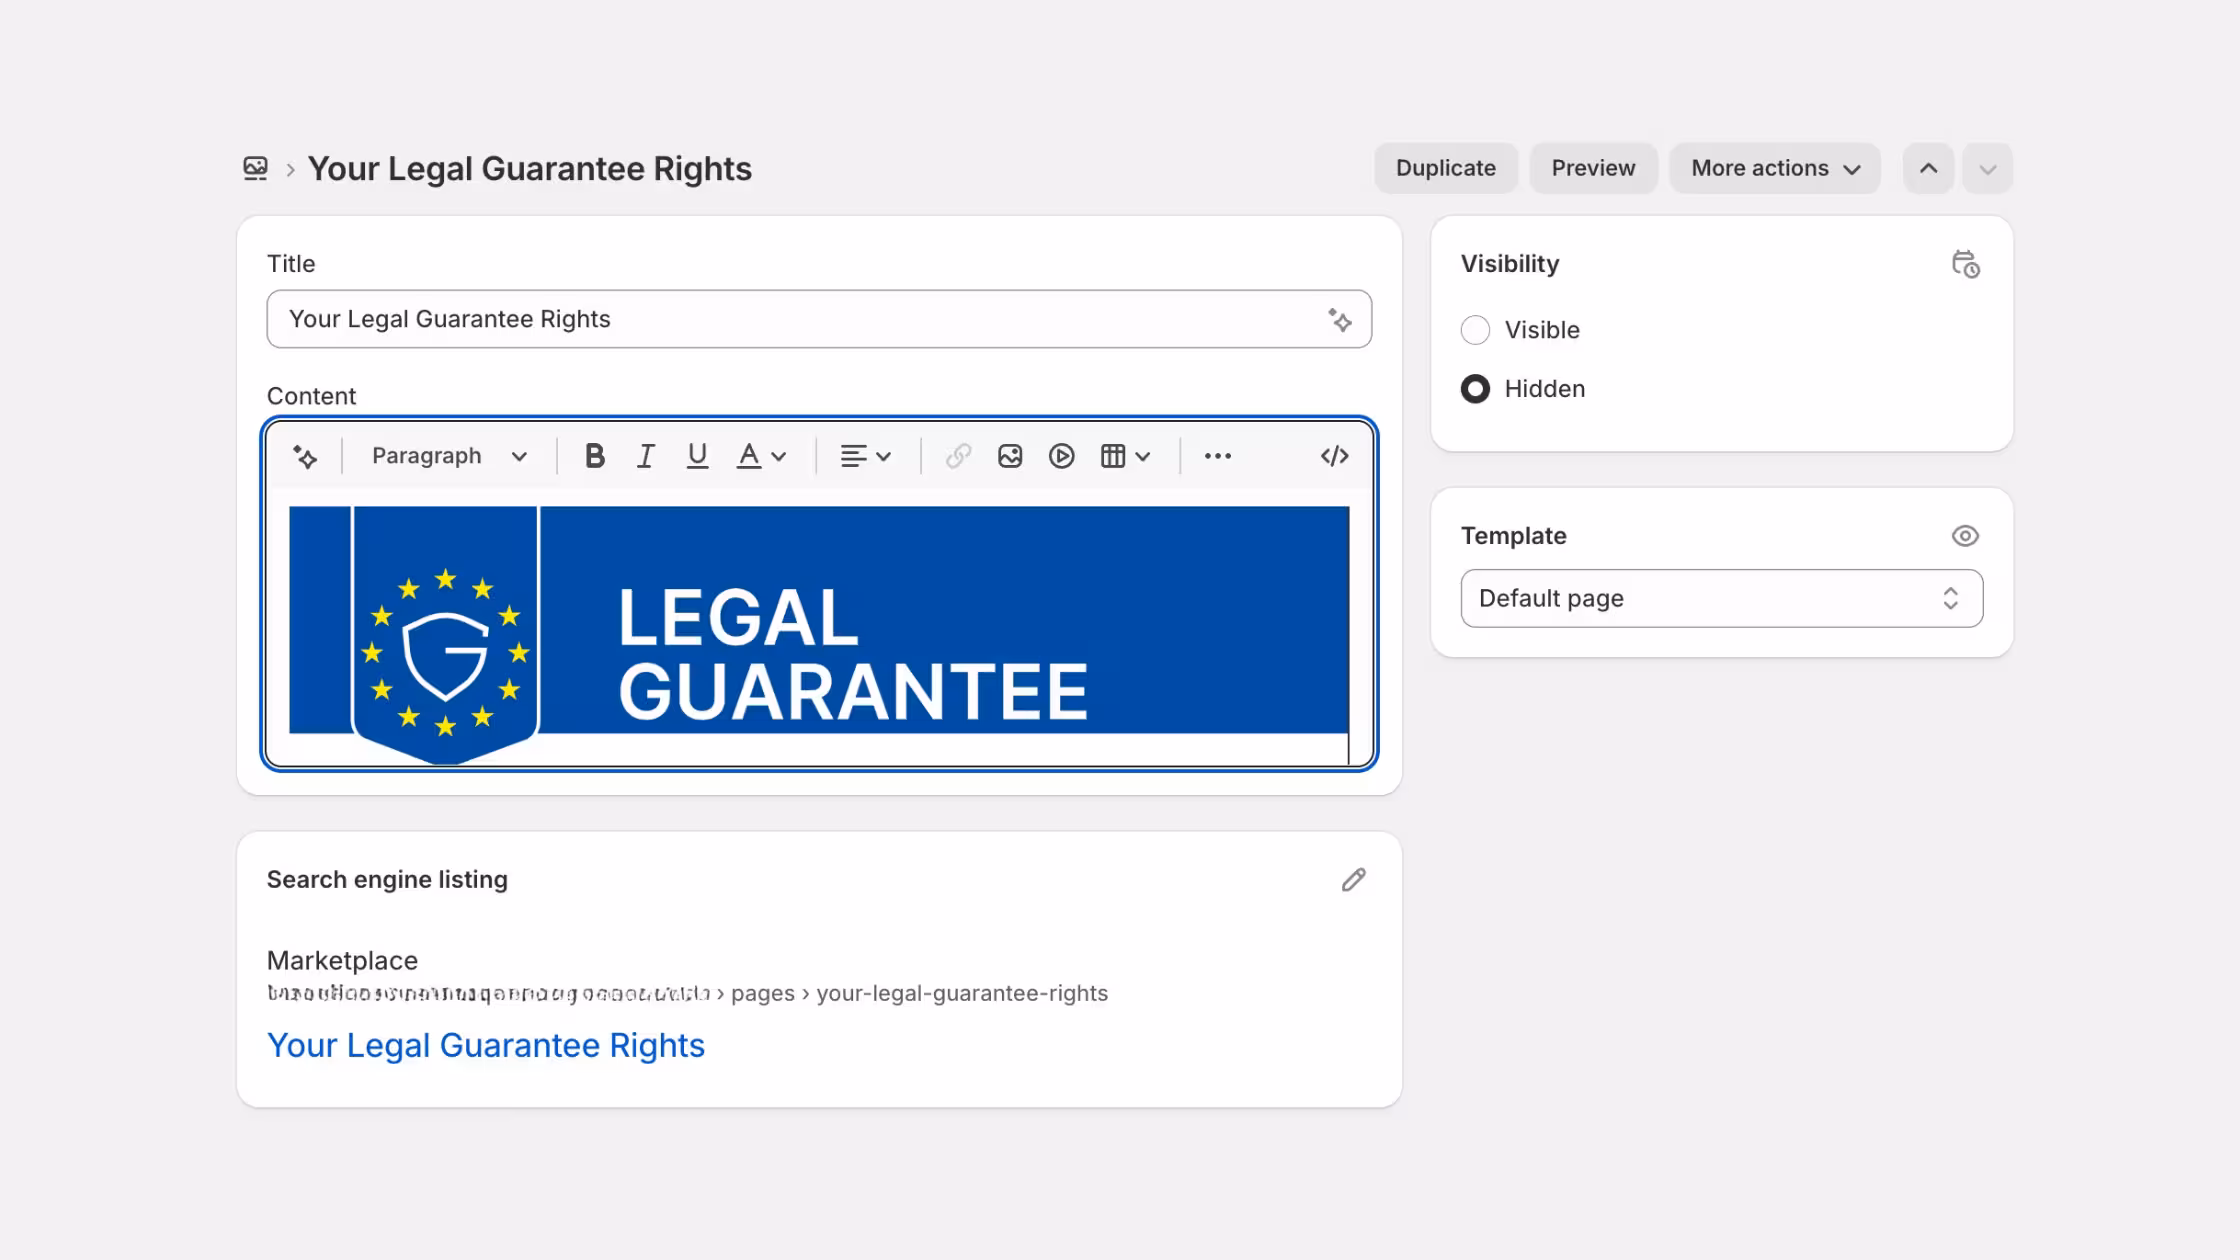Open the Paragraph style dropdown
The width and height of the screenshot is (2240, 1260).
(449, 456)
